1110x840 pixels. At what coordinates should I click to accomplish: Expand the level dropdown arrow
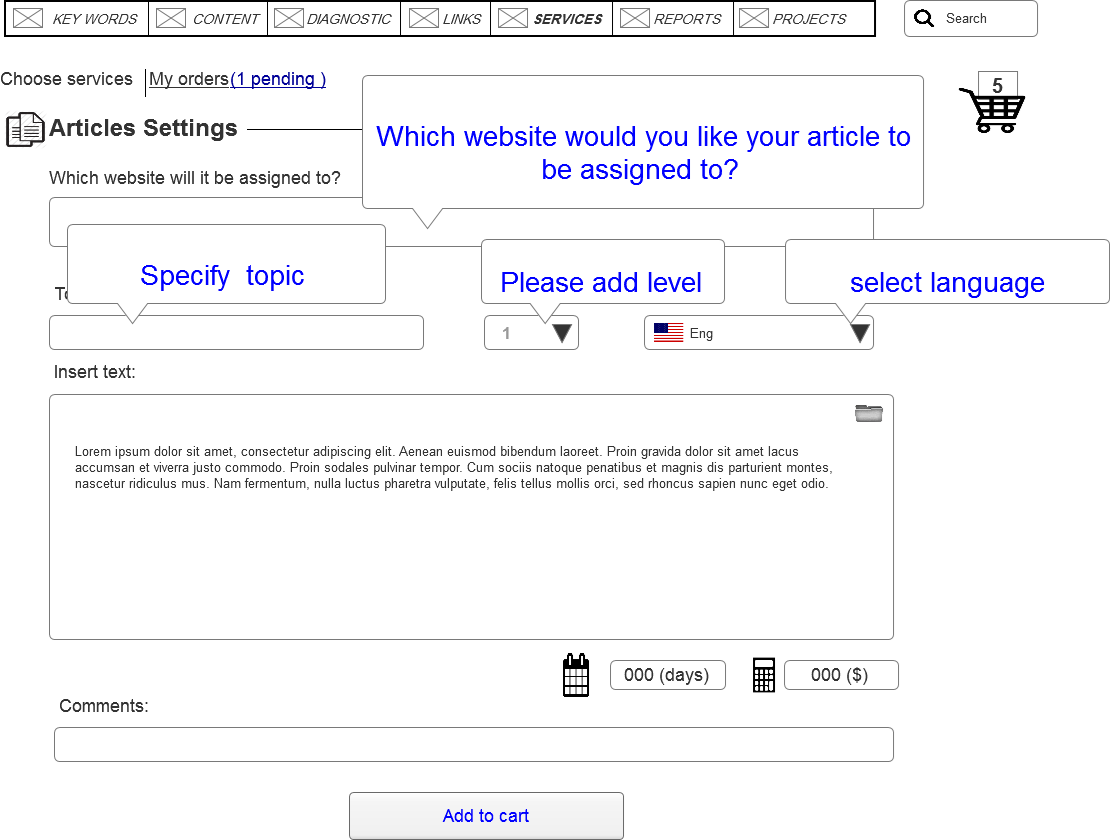tap(562, 333)
